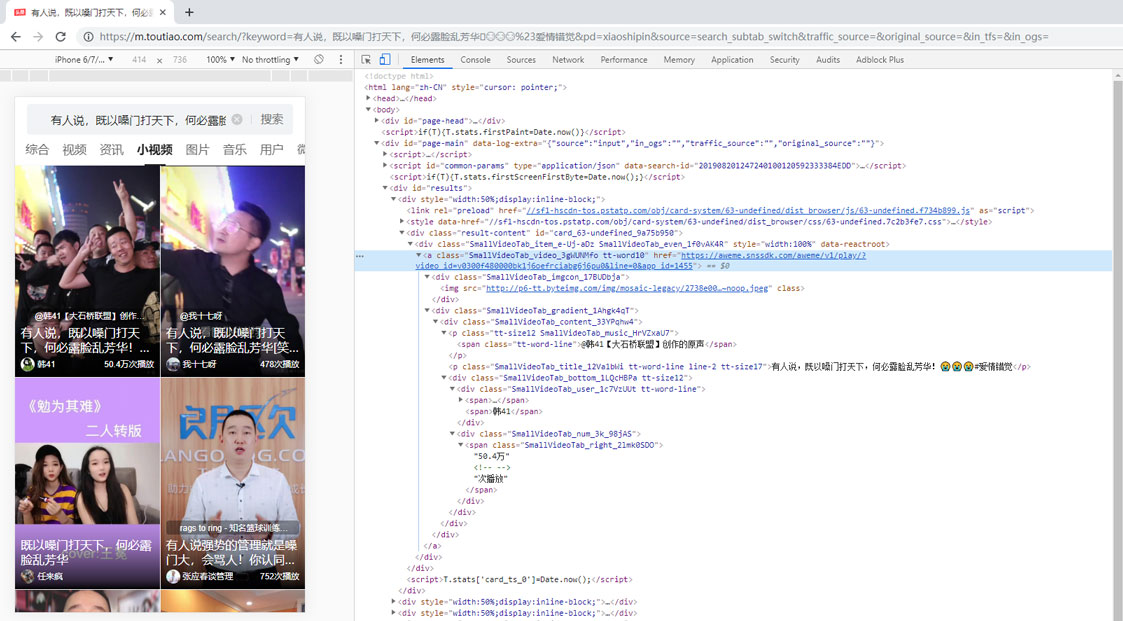Screen dimensions: 1123x621
Task: Click the rotate screen orientation icon
Action: click(x=319, y=60)
